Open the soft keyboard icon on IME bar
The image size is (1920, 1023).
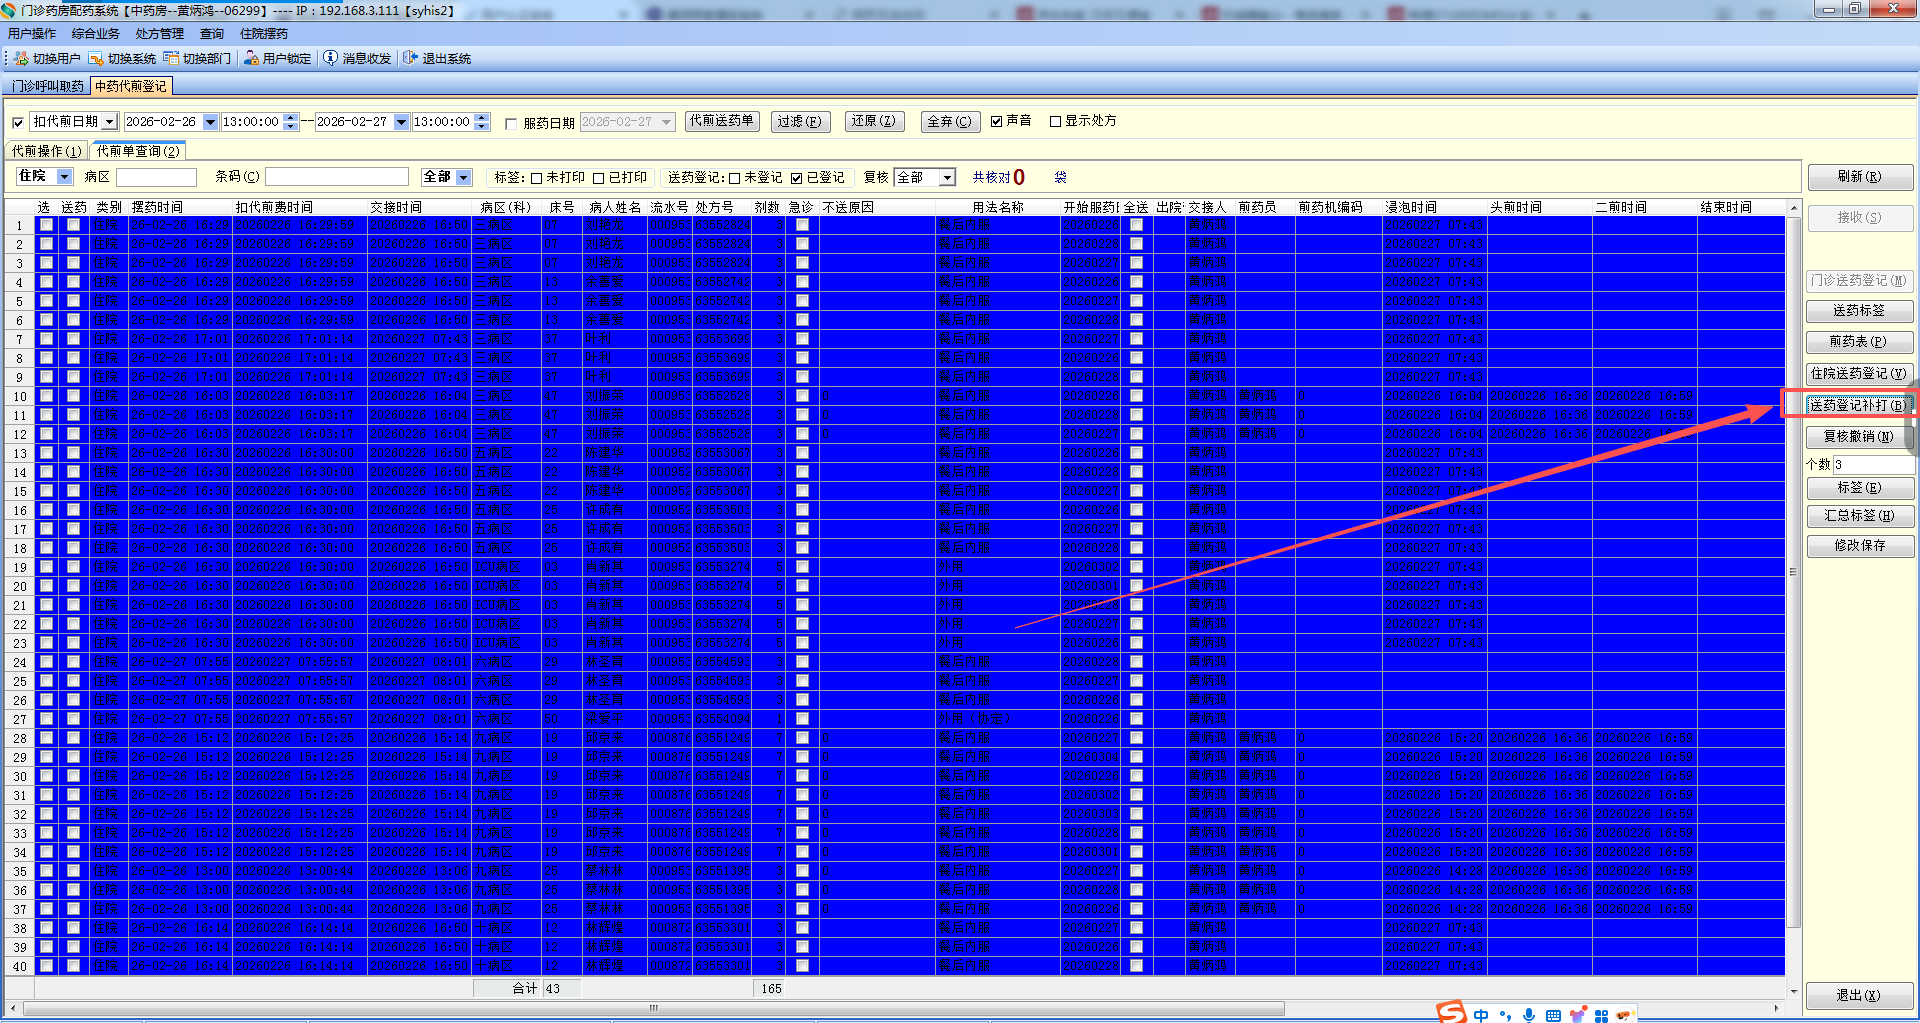[x=1553, y=1015]
